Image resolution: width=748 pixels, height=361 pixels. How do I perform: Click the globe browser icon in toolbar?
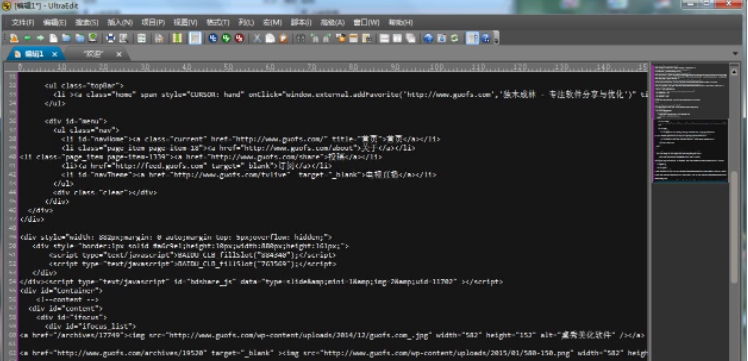[x=428, y=38]
